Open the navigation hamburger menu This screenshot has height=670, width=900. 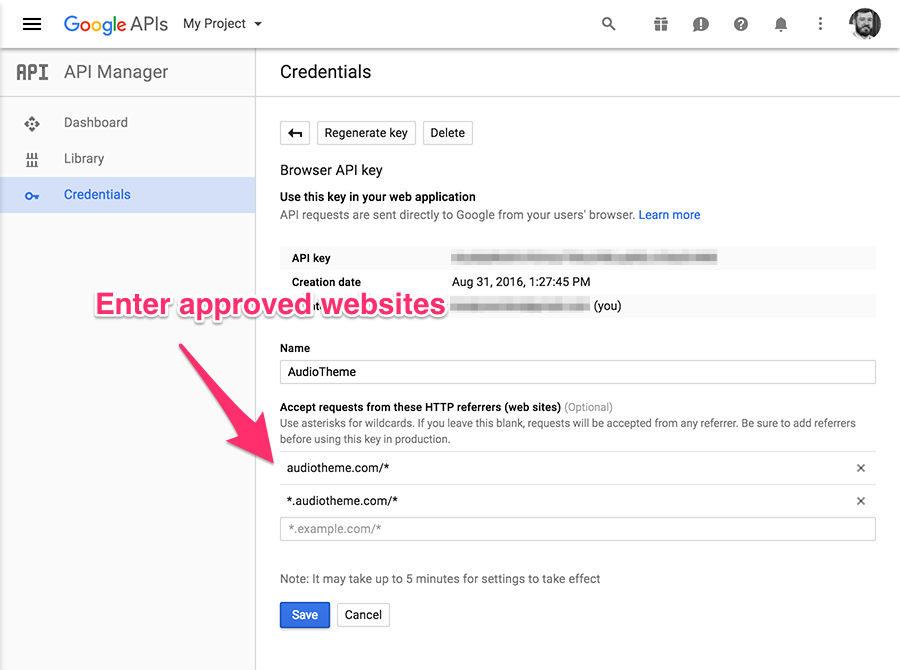(x=32, y=24)
